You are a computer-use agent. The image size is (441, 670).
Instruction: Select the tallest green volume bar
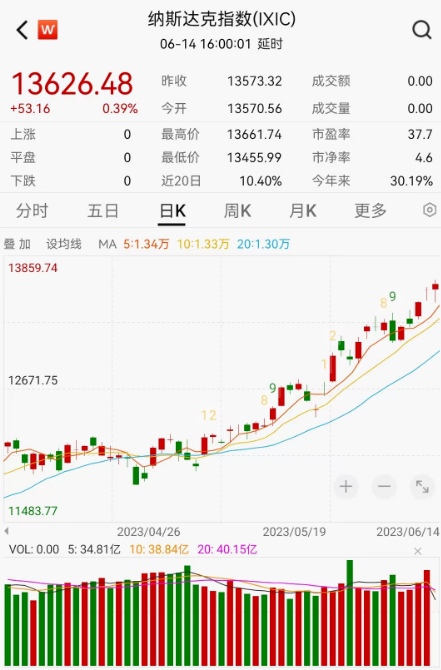(350, 613)
